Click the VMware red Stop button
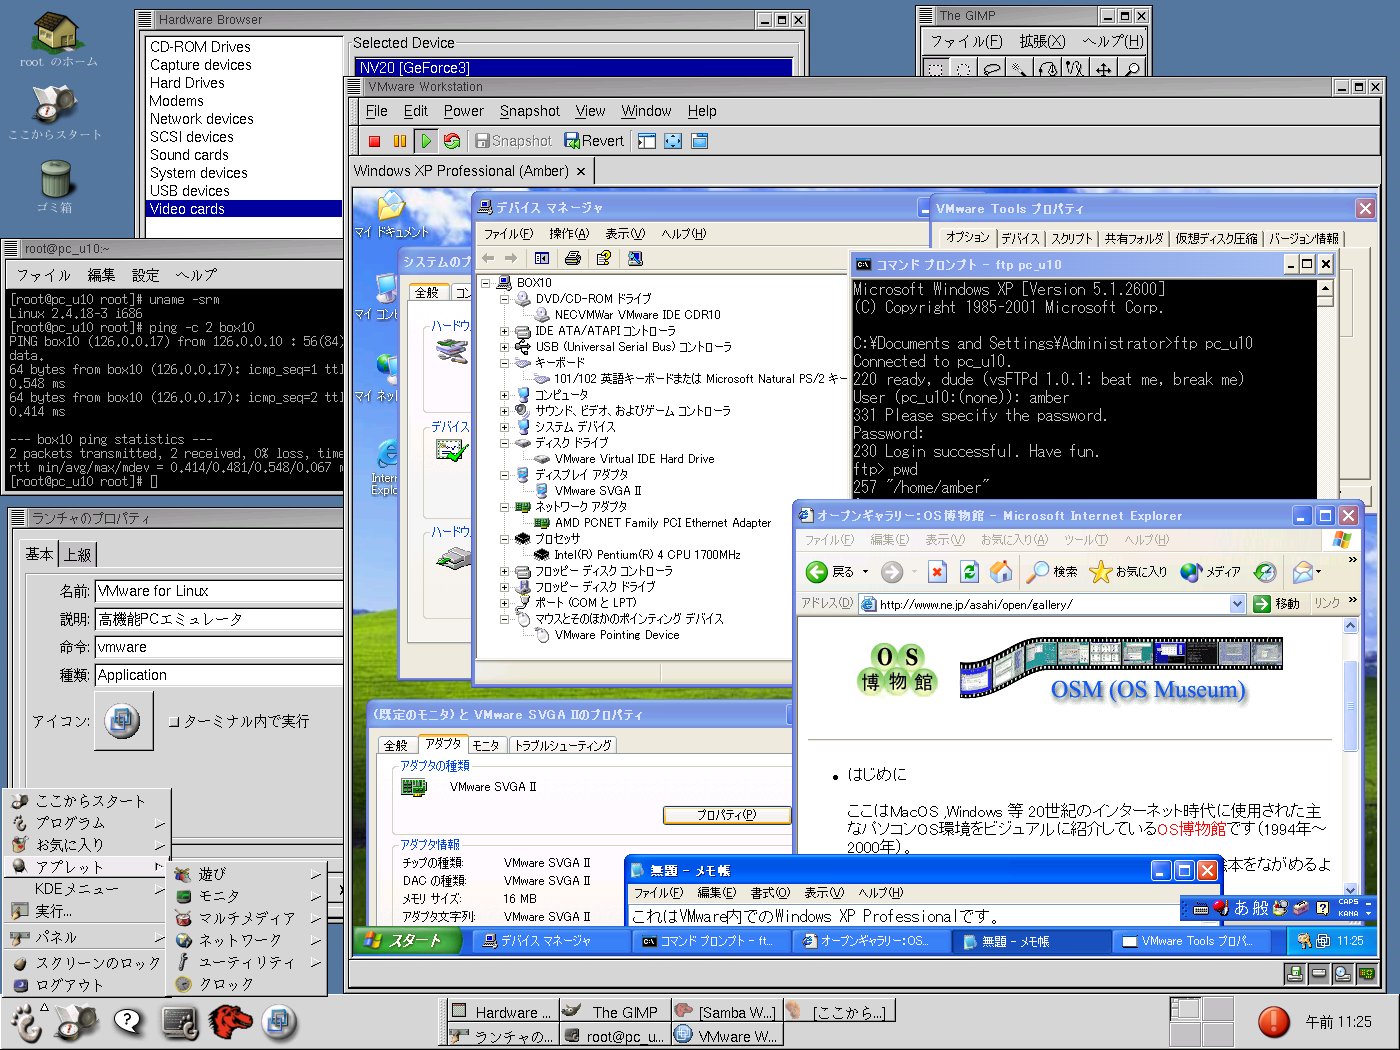Image resolution: width=1400 pixels, height=1050 pixels. pos(374,142)
